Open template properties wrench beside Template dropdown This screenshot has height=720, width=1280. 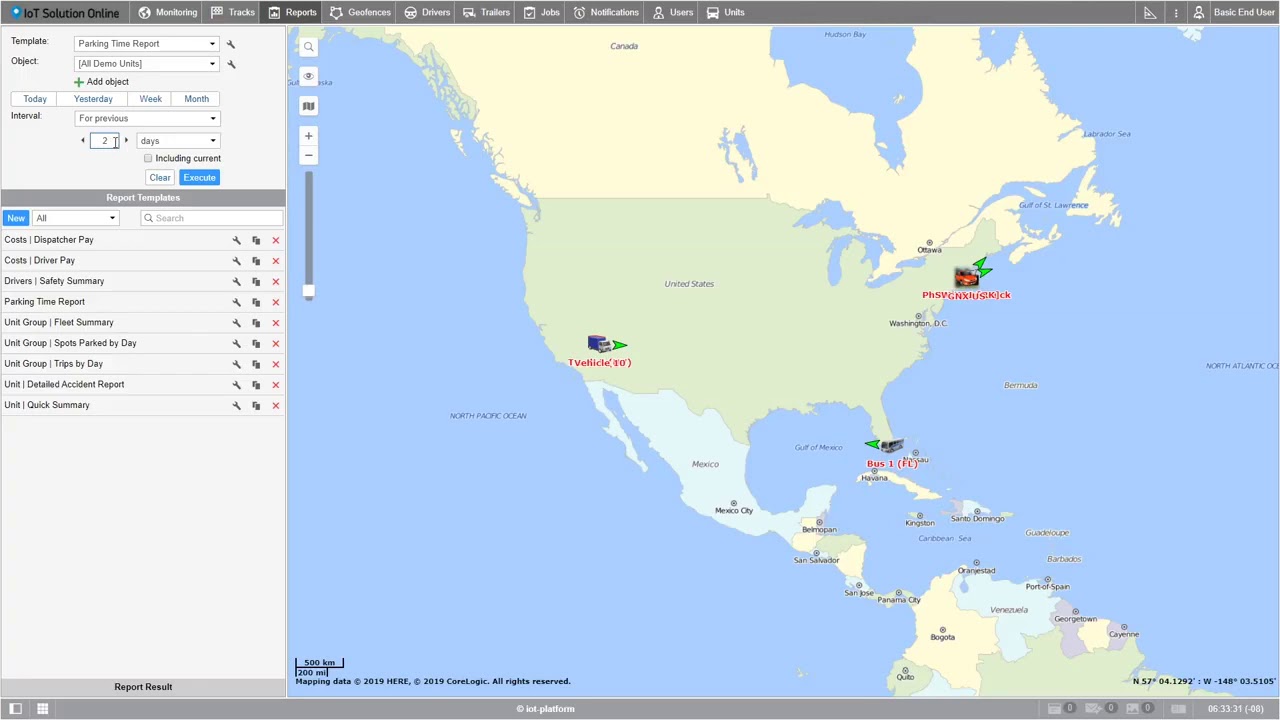(231, 44)
